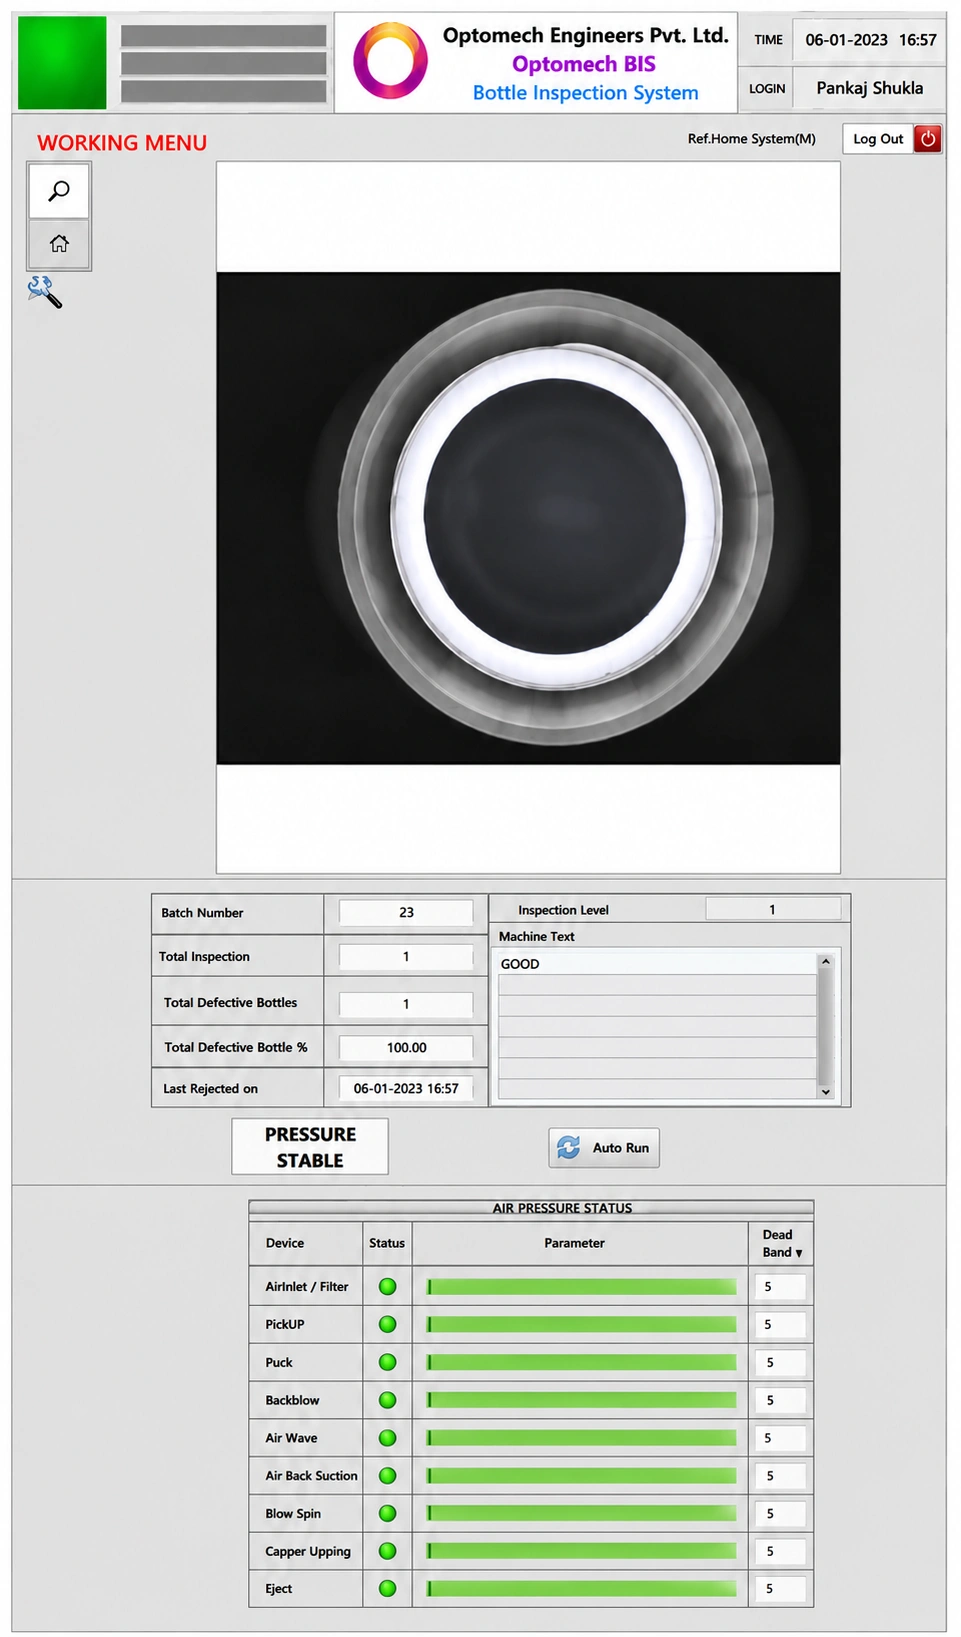
Task: Click Air Wave green status light
Action: click(388, 1438)
